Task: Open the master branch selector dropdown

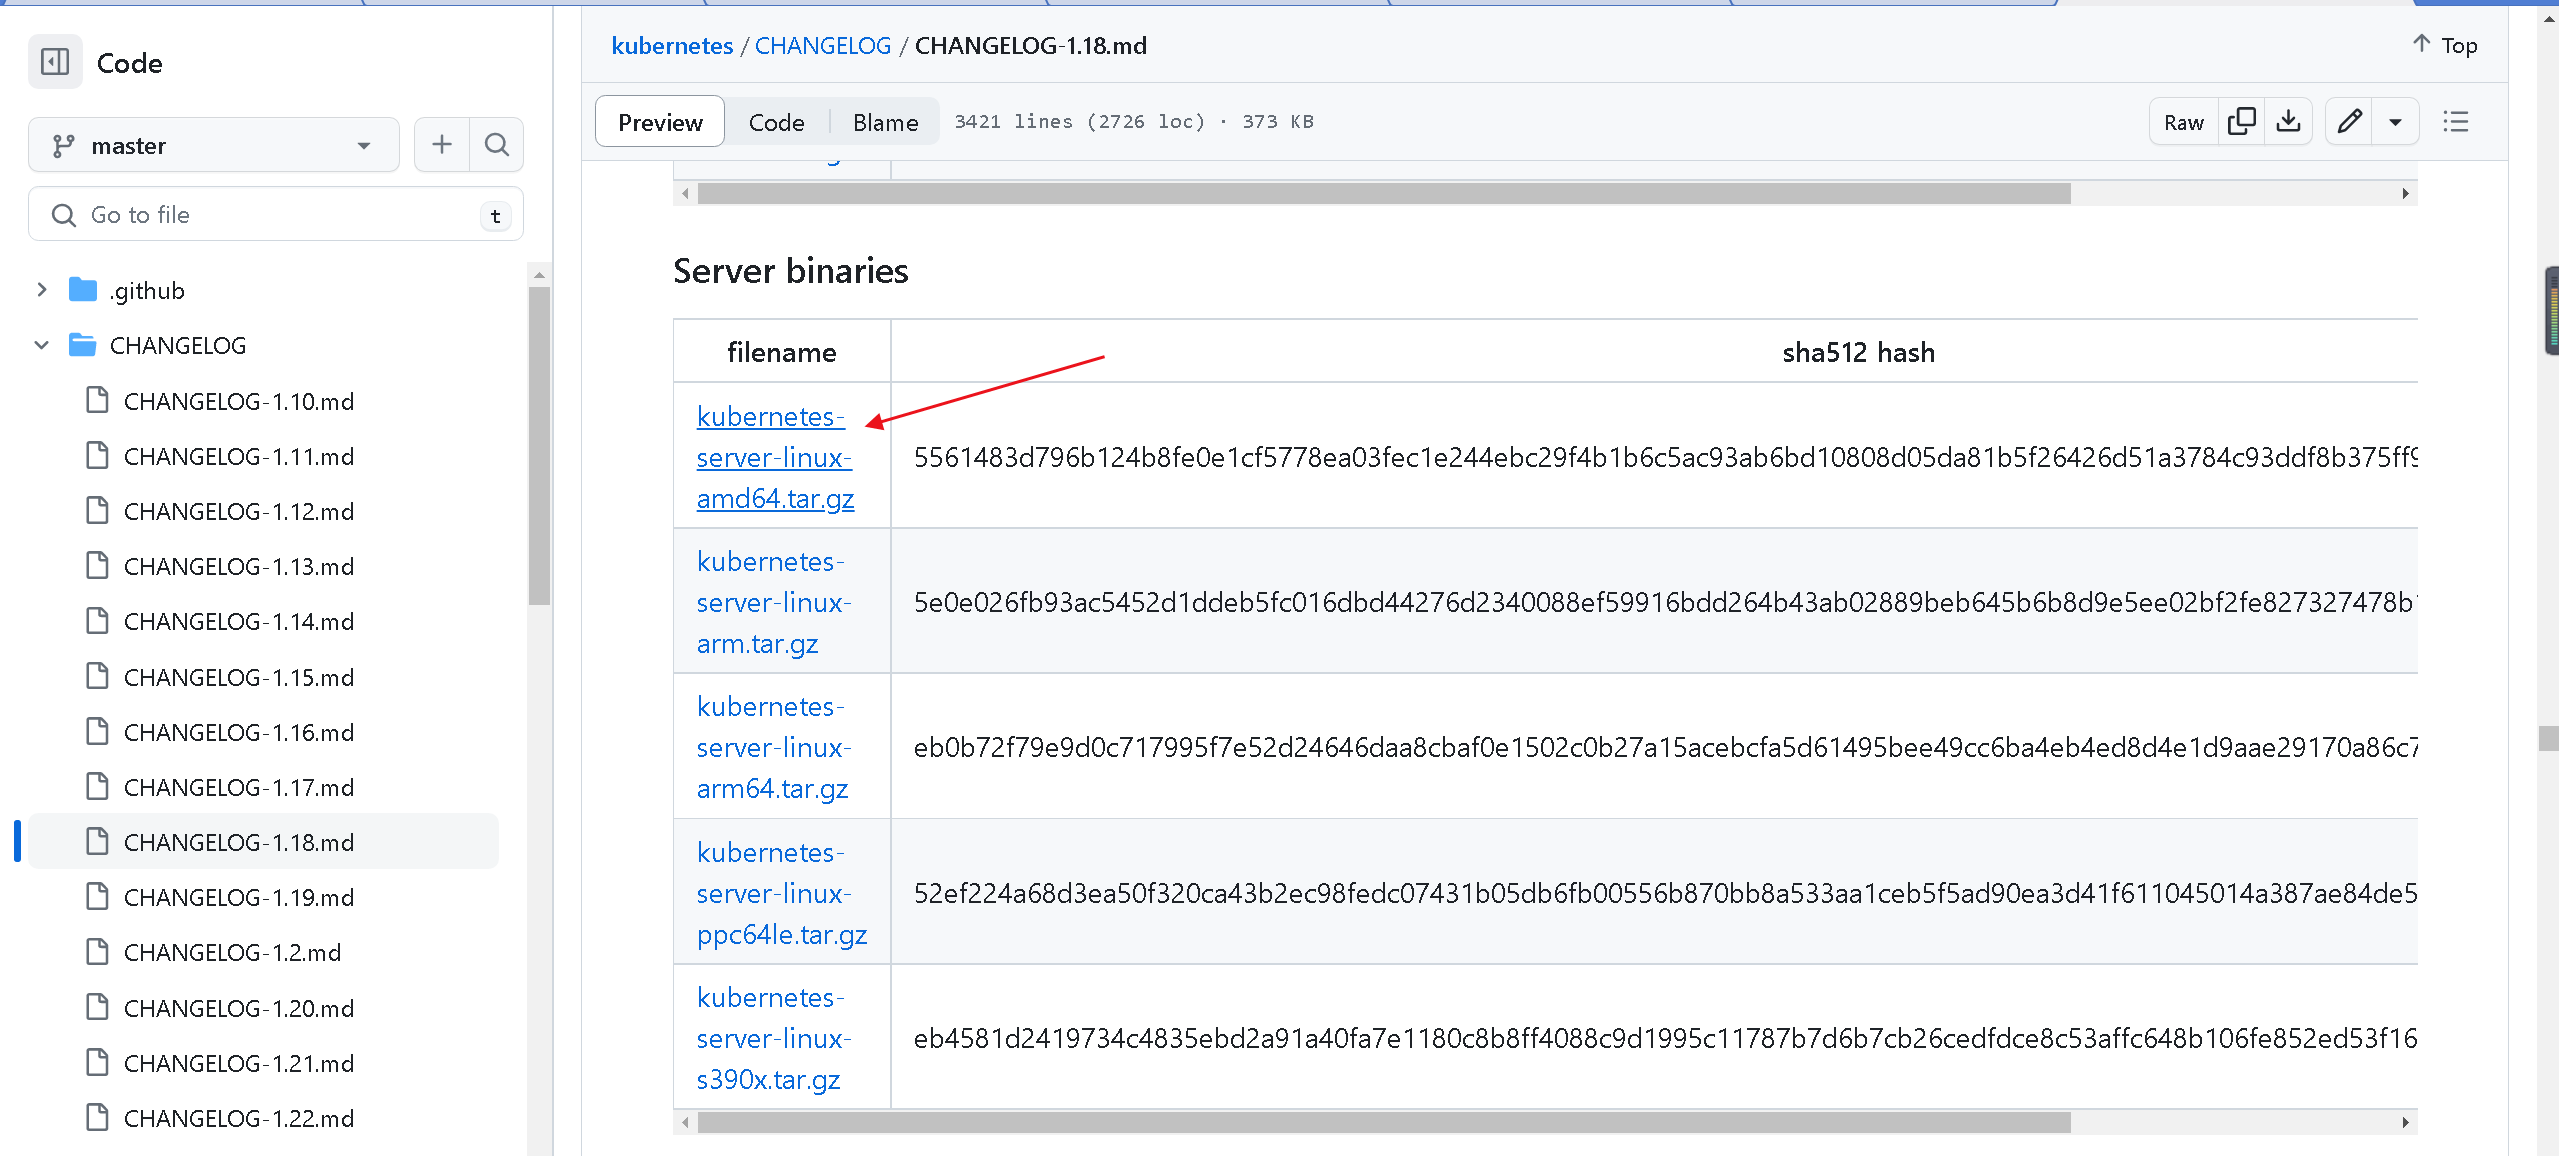Action: pos(214,145)
